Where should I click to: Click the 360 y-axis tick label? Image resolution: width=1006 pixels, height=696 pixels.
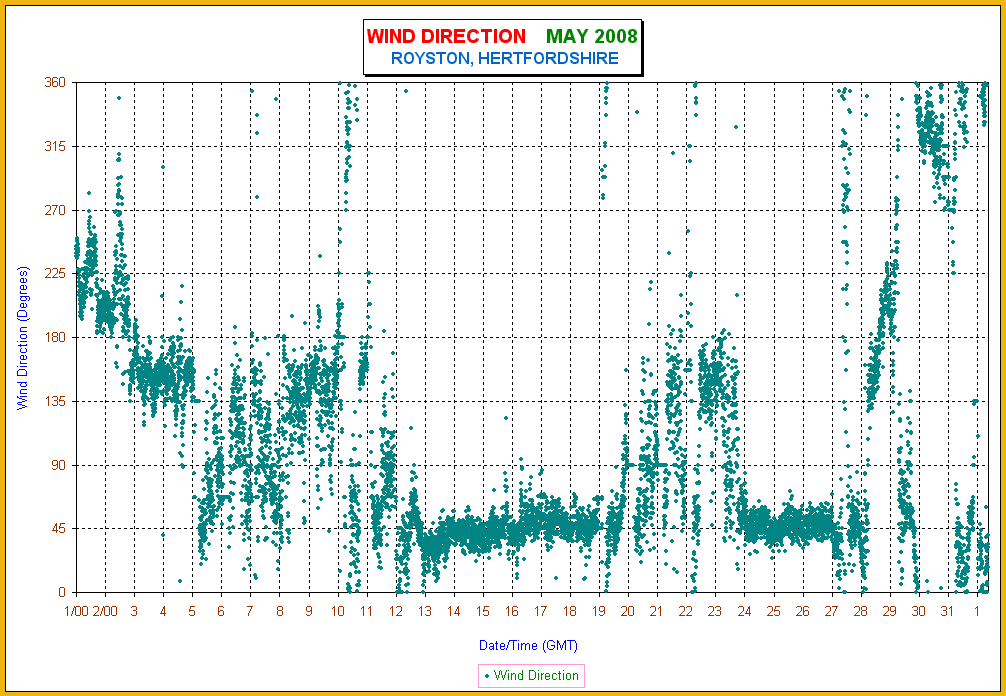coord(56,82)
